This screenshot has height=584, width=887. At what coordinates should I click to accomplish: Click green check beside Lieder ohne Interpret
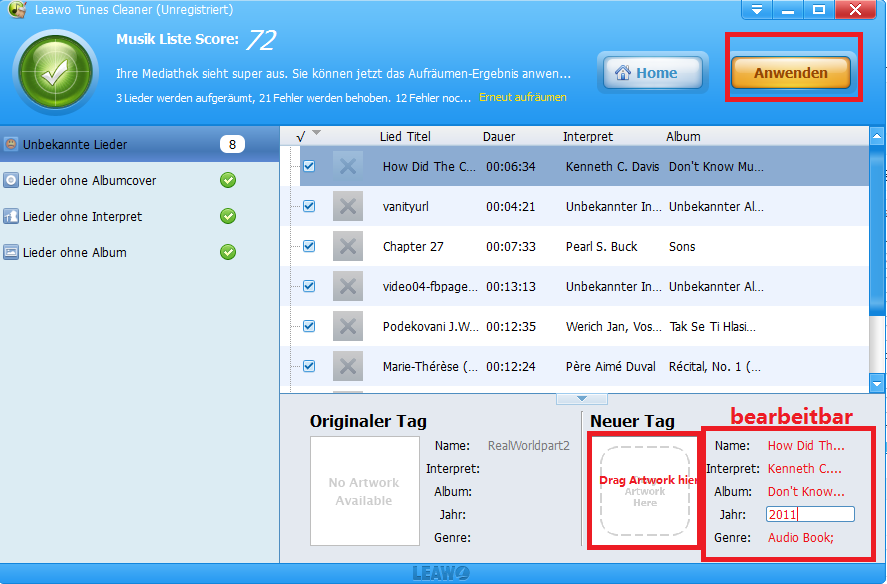click(228, 216)
